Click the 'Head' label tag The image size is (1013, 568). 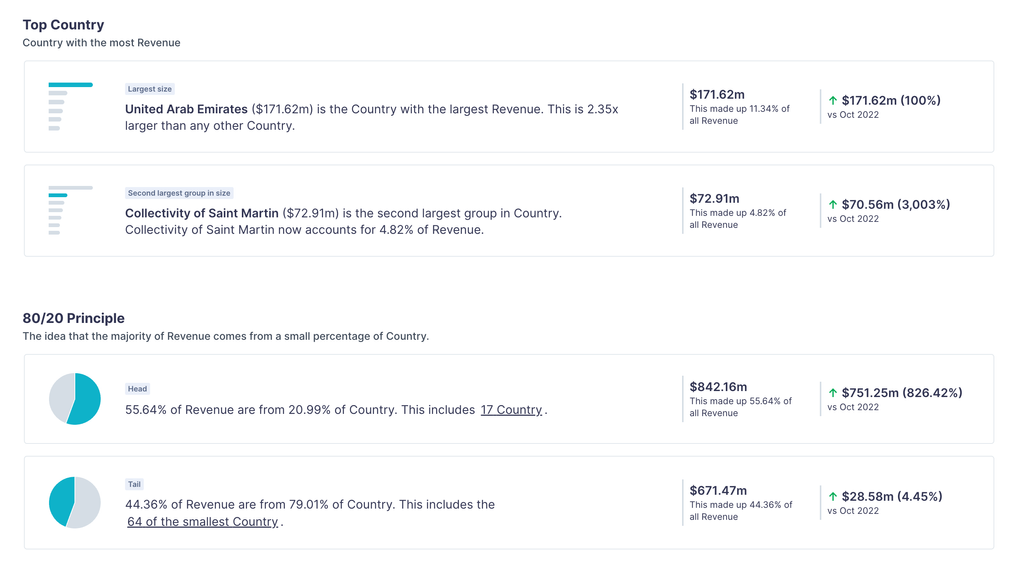pyautogui.click(x=137, y=389)
